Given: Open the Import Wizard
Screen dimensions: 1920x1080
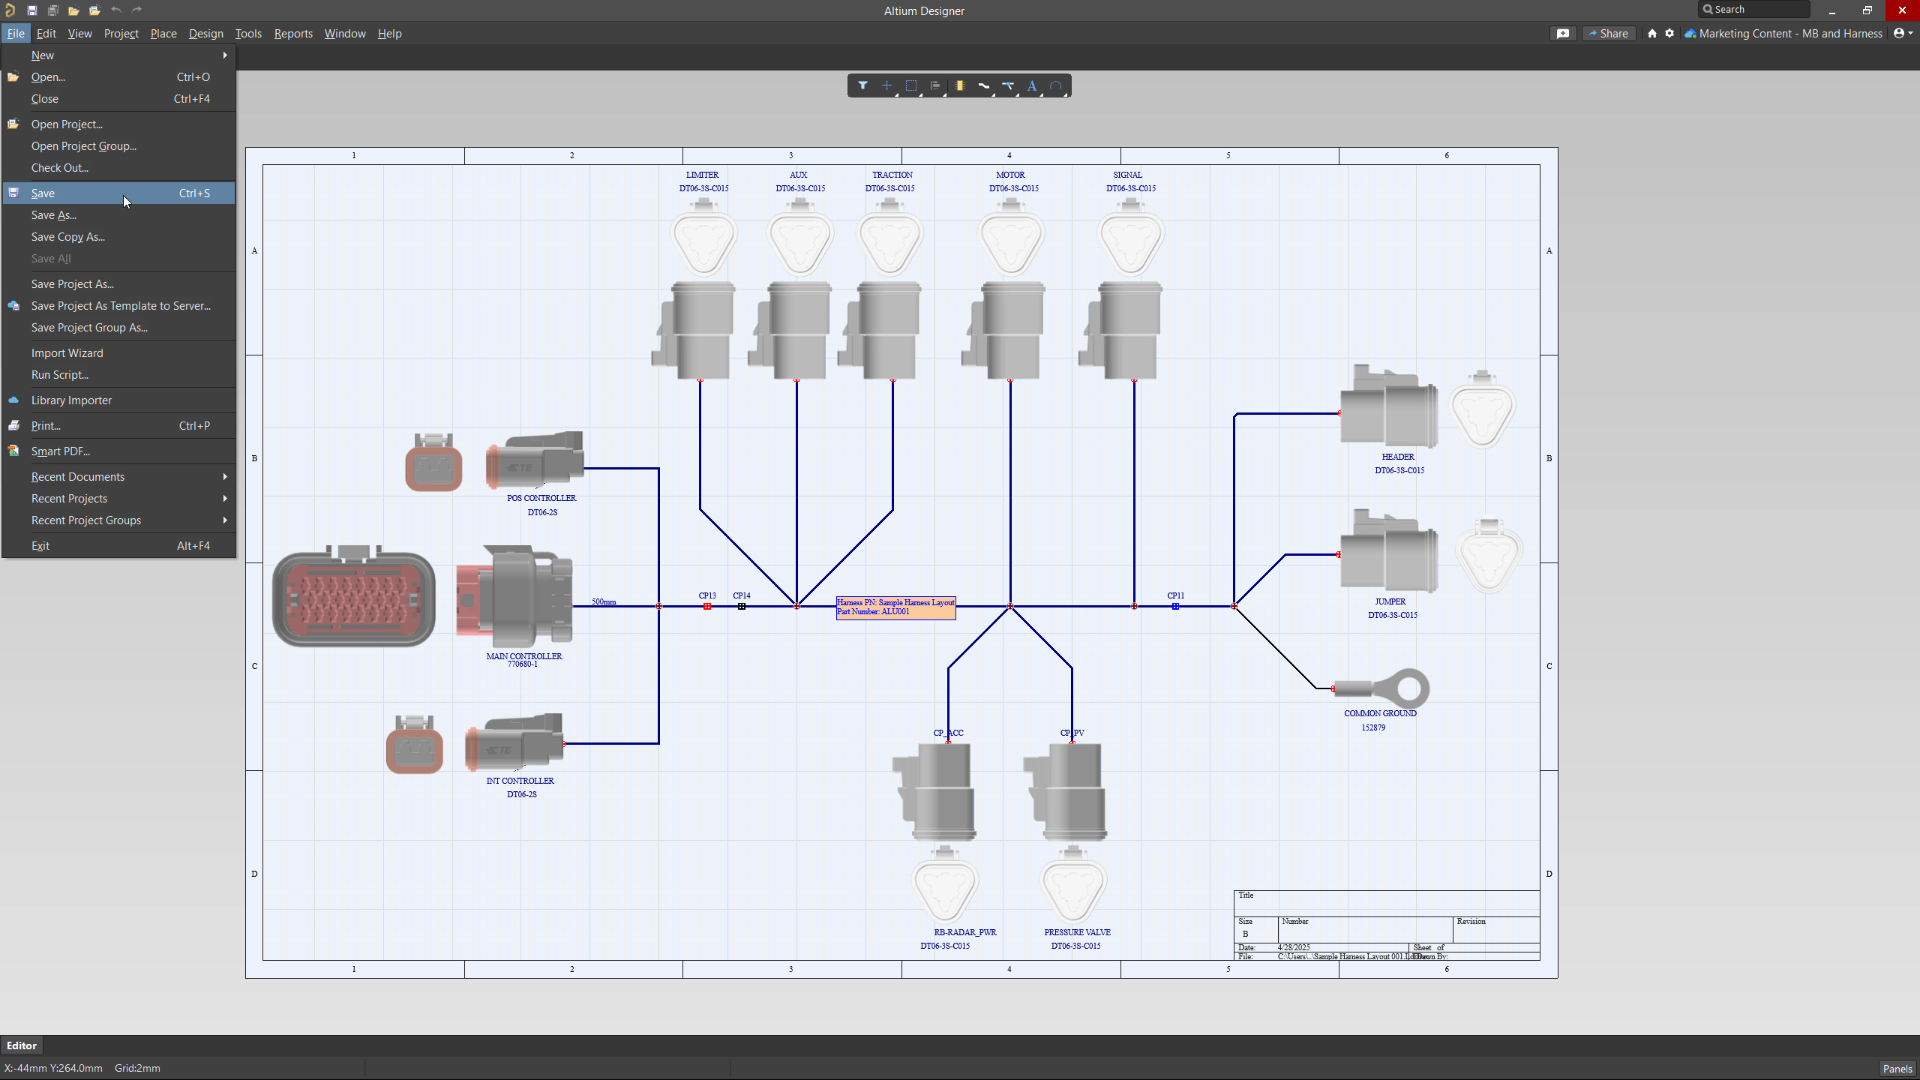Looking at the screenshot, I should tap(66, 353).
